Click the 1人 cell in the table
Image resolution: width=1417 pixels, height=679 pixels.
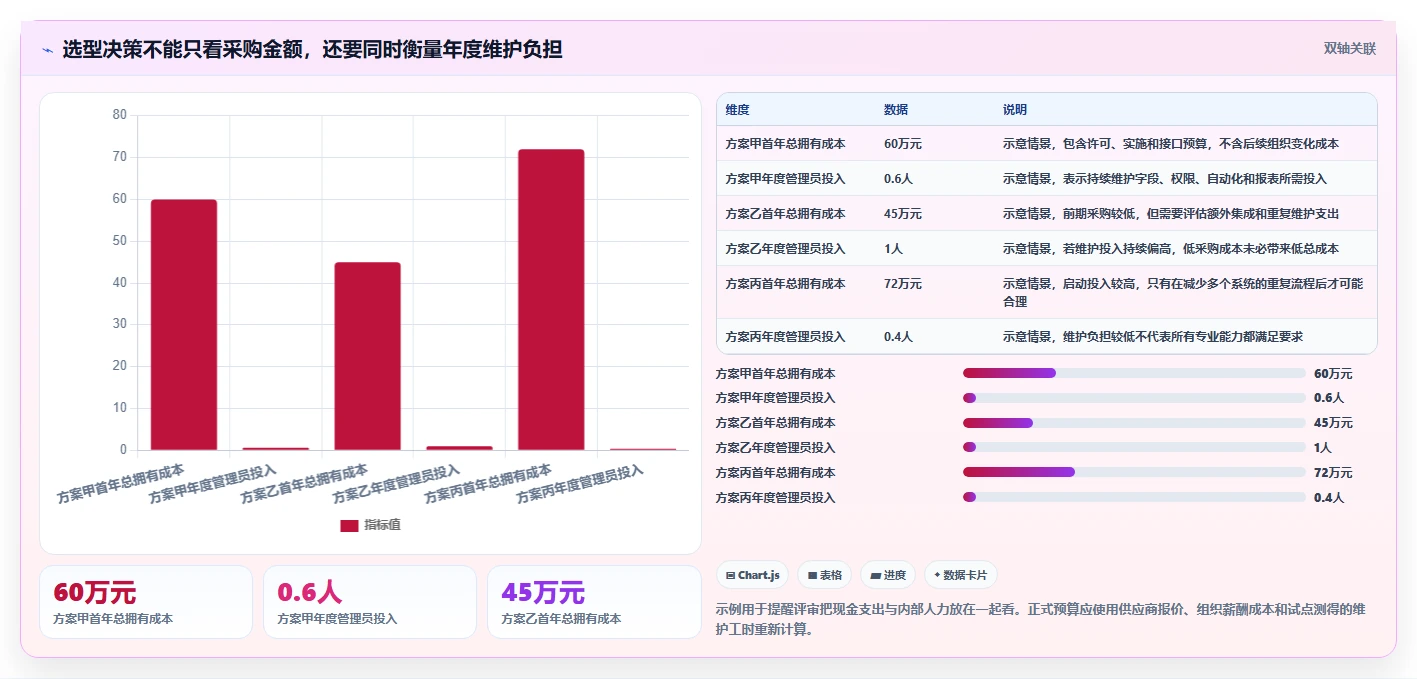pyautogui.click(x=893, y=249)
